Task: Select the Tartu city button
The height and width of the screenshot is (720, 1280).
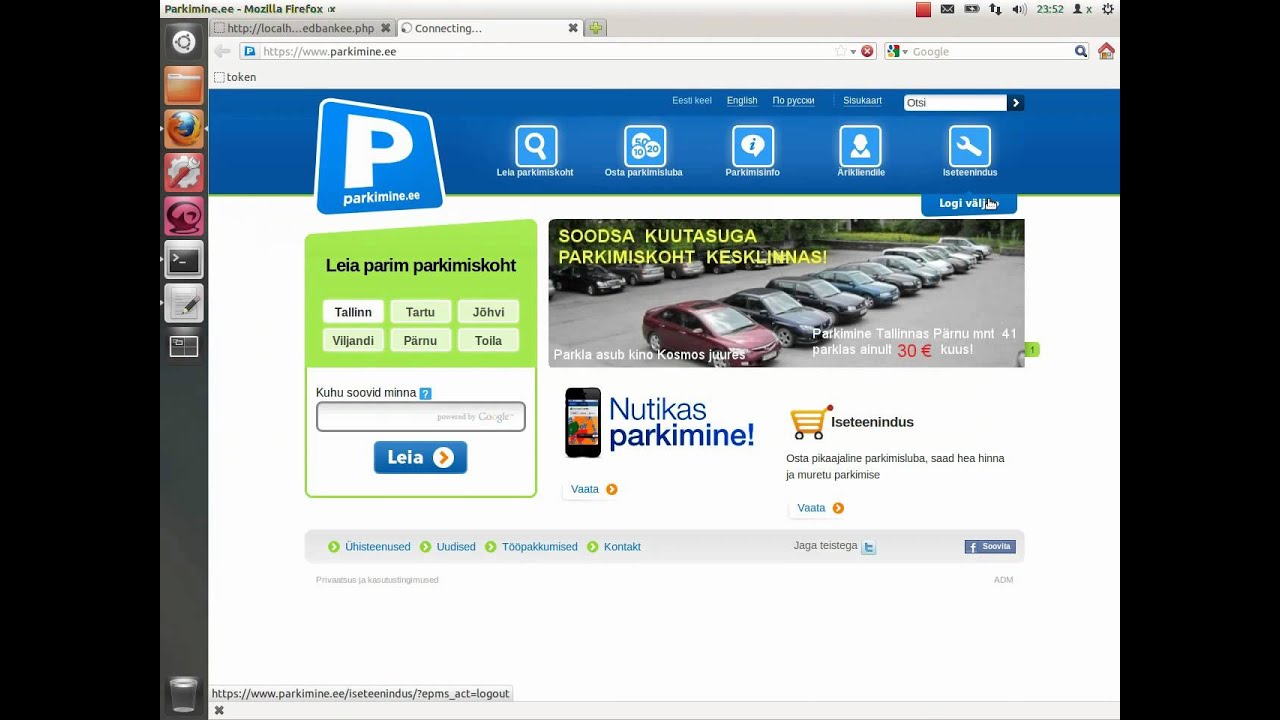Action: click(x=420, y=312)
